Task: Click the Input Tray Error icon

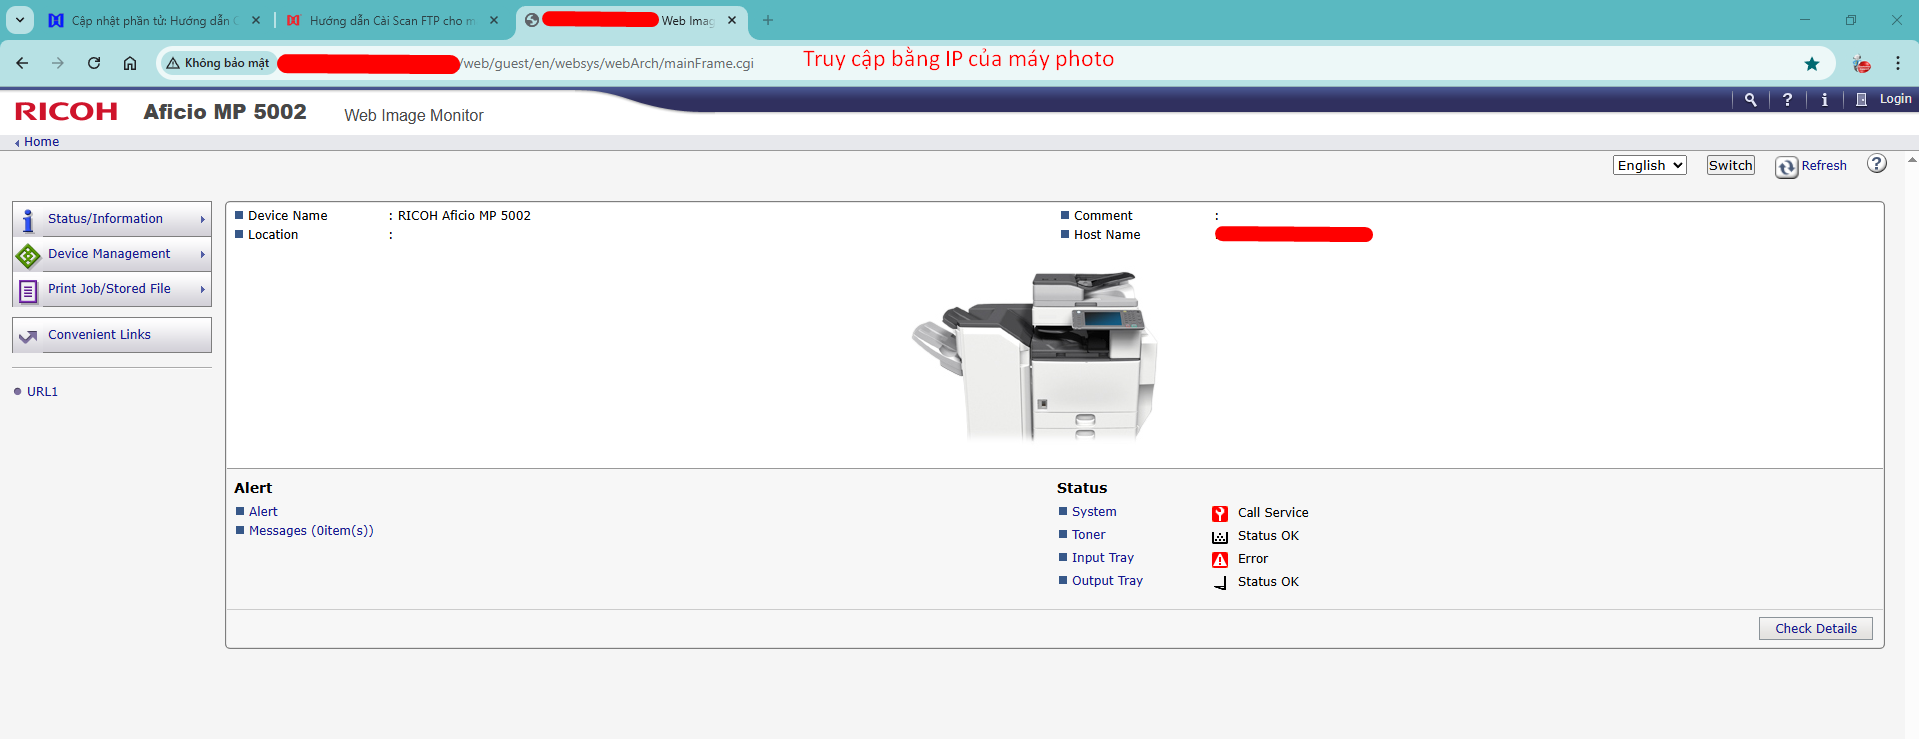Action: pyautogui.click(x=1220, y=560)
